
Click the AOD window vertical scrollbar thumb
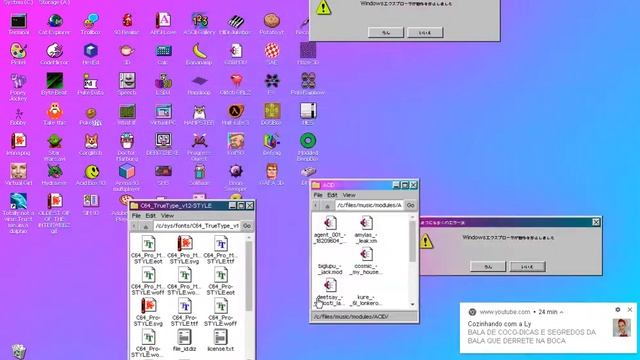412,242
